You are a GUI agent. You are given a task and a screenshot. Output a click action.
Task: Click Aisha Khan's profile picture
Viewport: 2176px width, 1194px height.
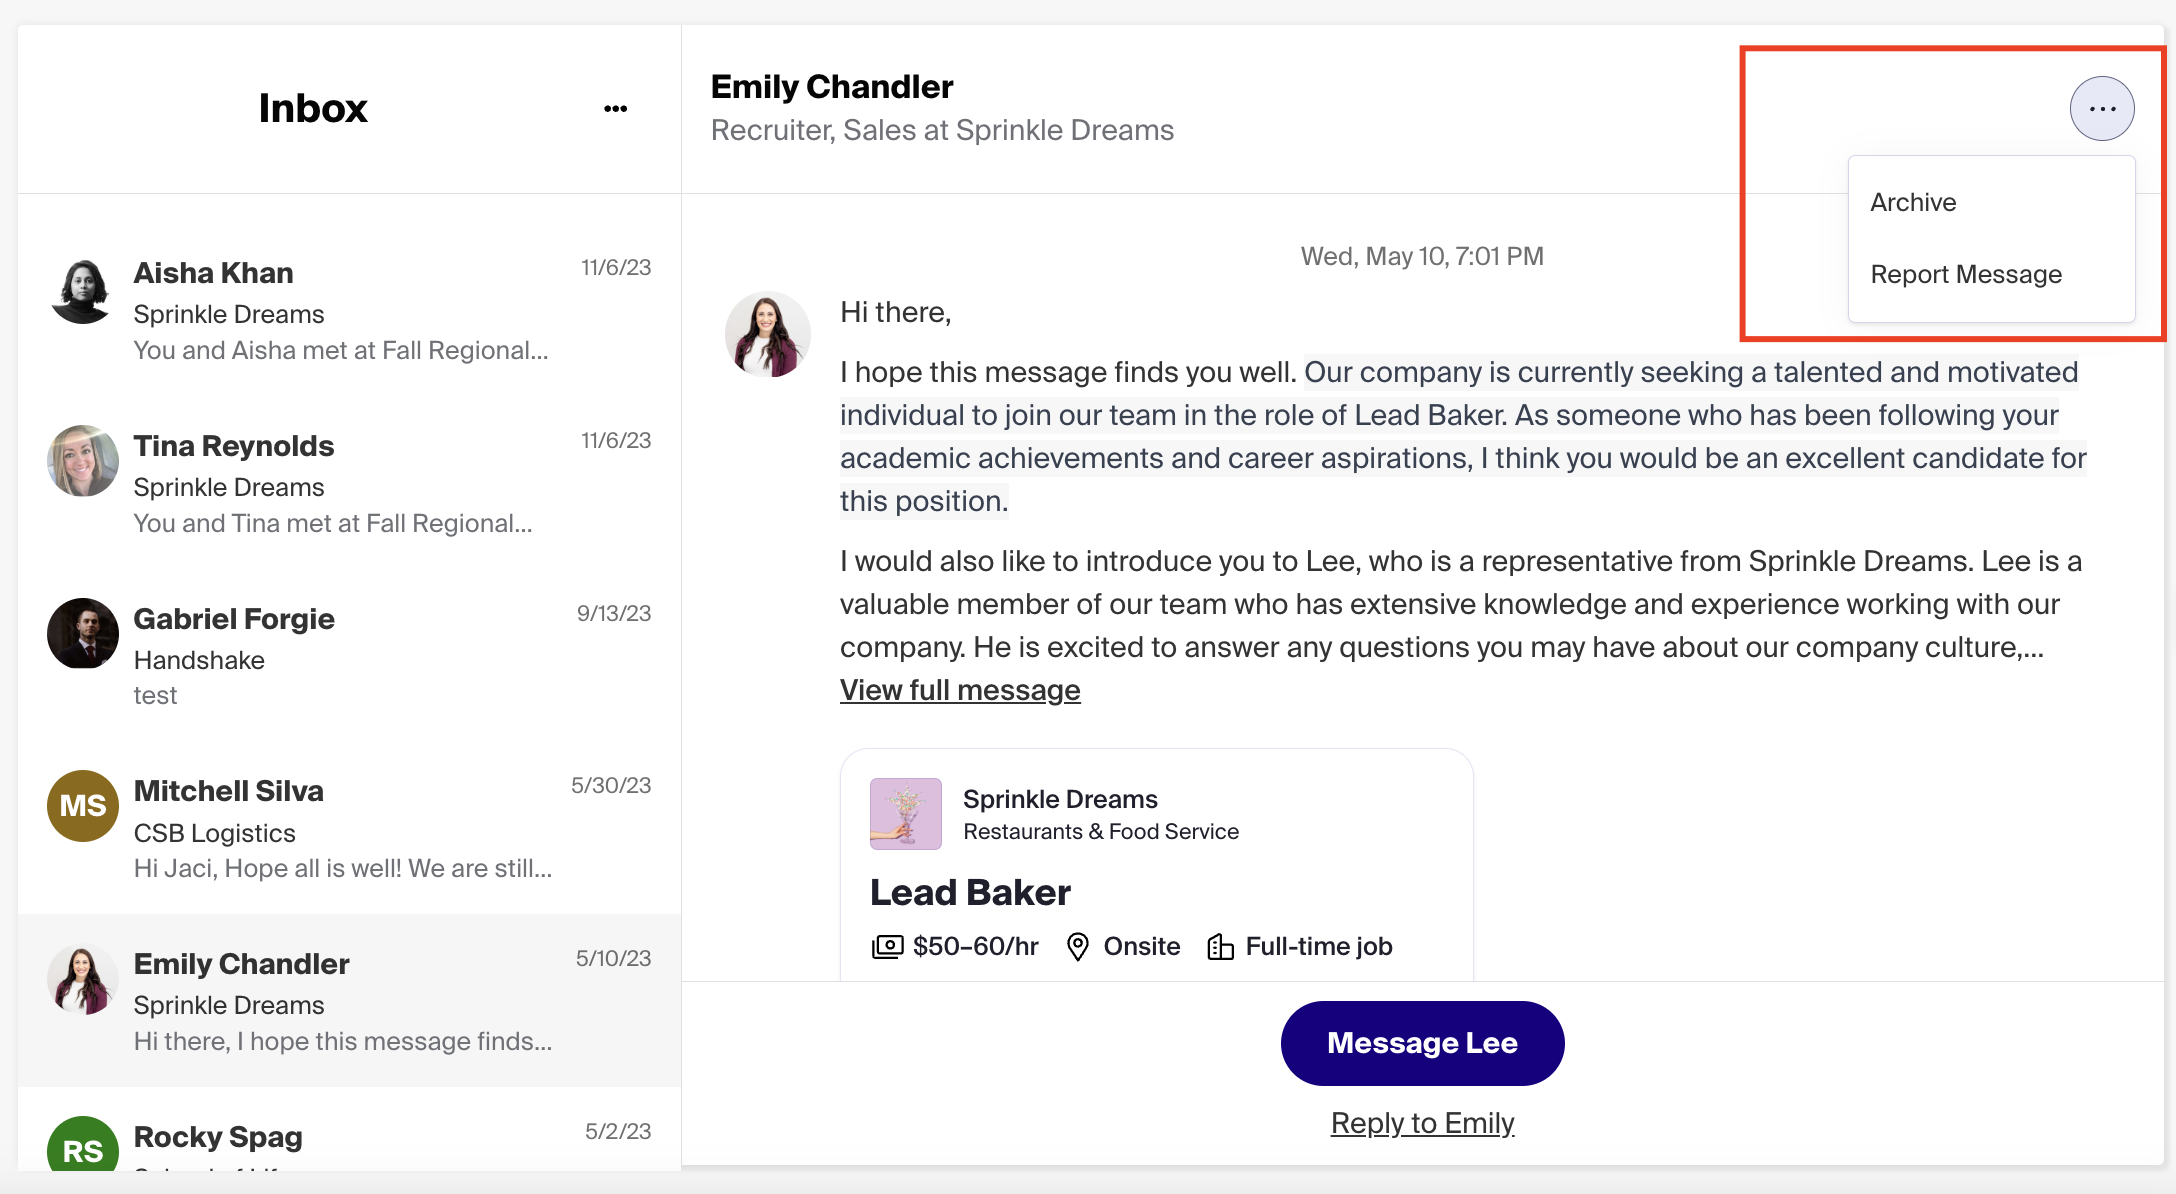point(82,292)
